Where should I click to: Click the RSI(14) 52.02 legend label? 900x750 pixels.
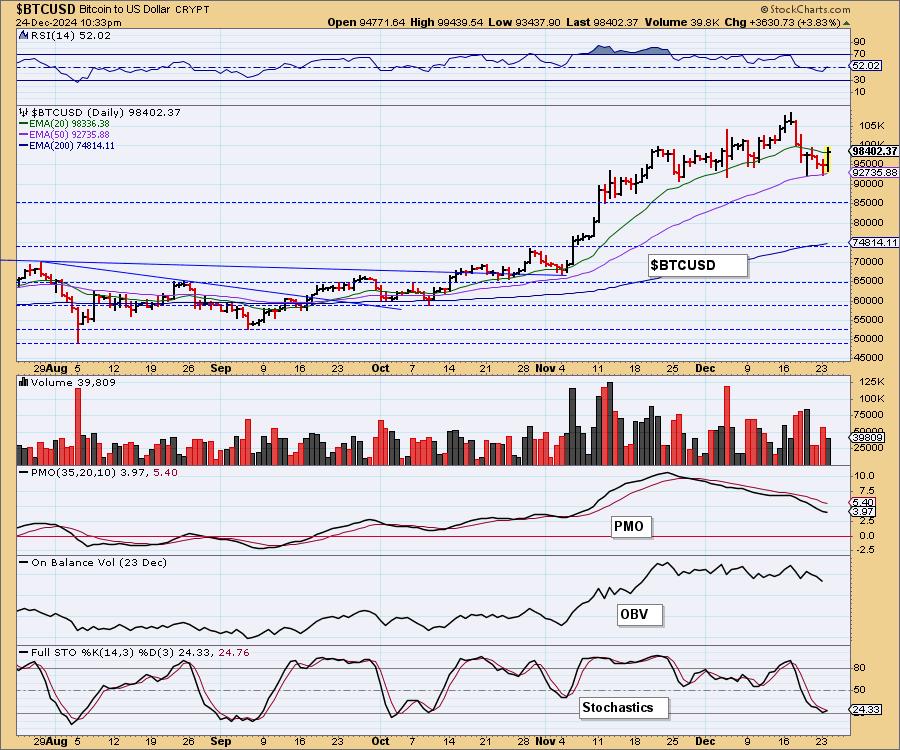tap(70, 35)
